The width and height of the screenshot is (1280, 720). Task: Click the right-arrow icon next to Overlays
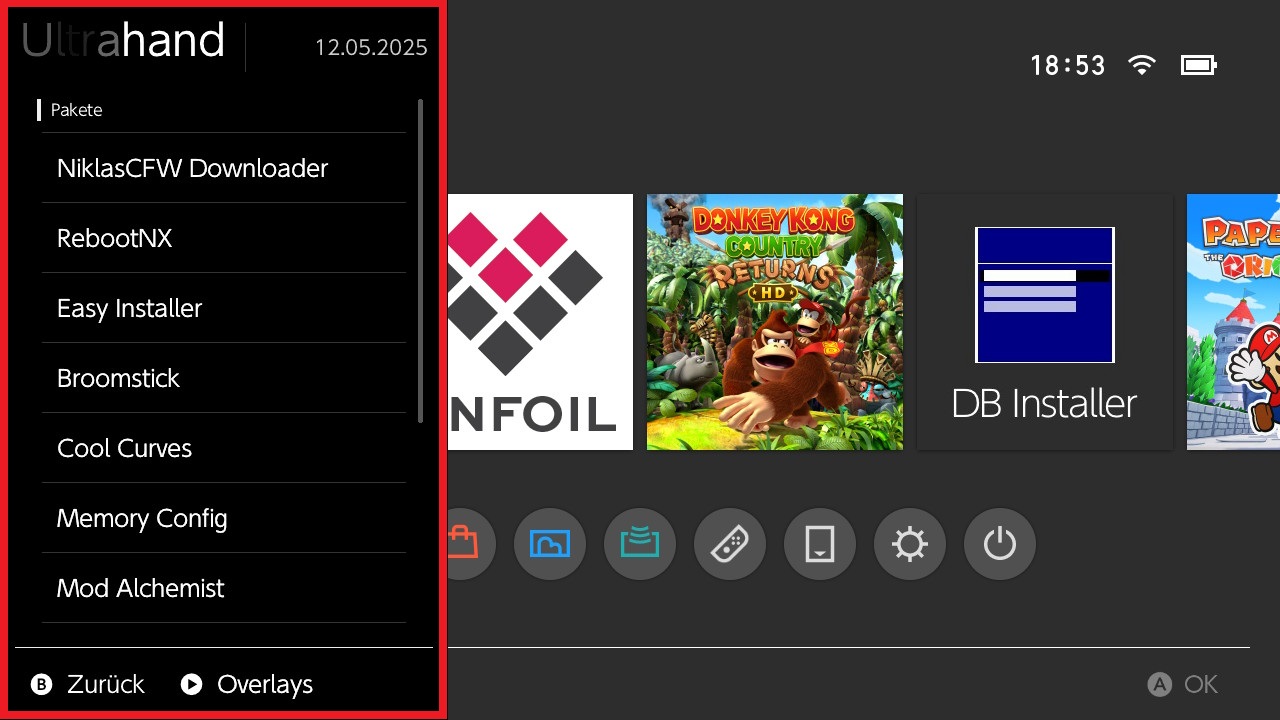click(x=192, y=685)
